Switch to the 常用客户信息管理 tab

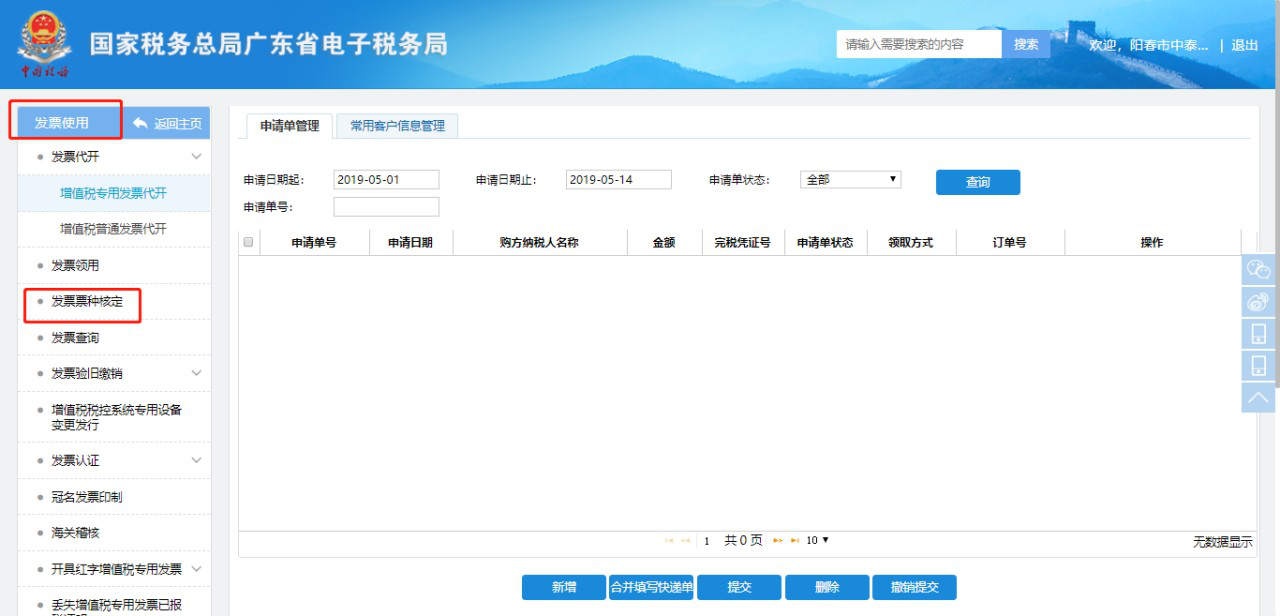[397, 126]
